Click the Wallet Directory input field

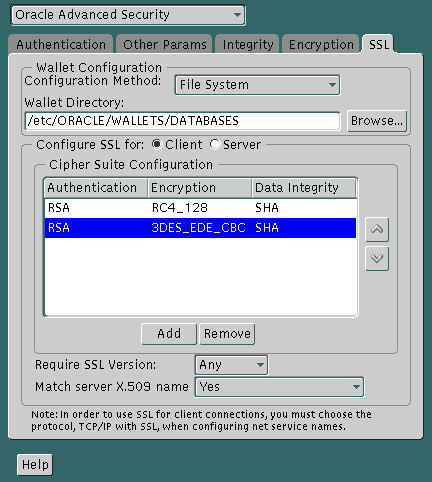182,121
